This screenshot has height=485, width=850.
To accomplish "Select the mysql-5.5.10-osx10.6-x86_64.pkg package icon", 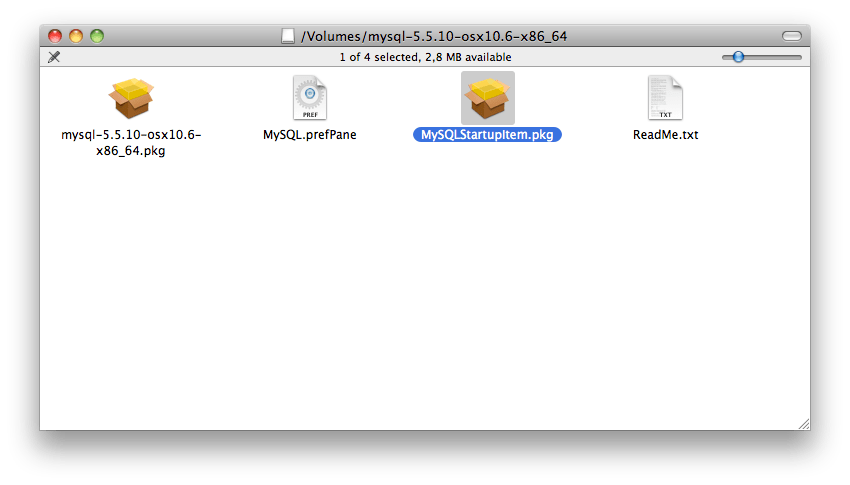I will pos(131,98).
